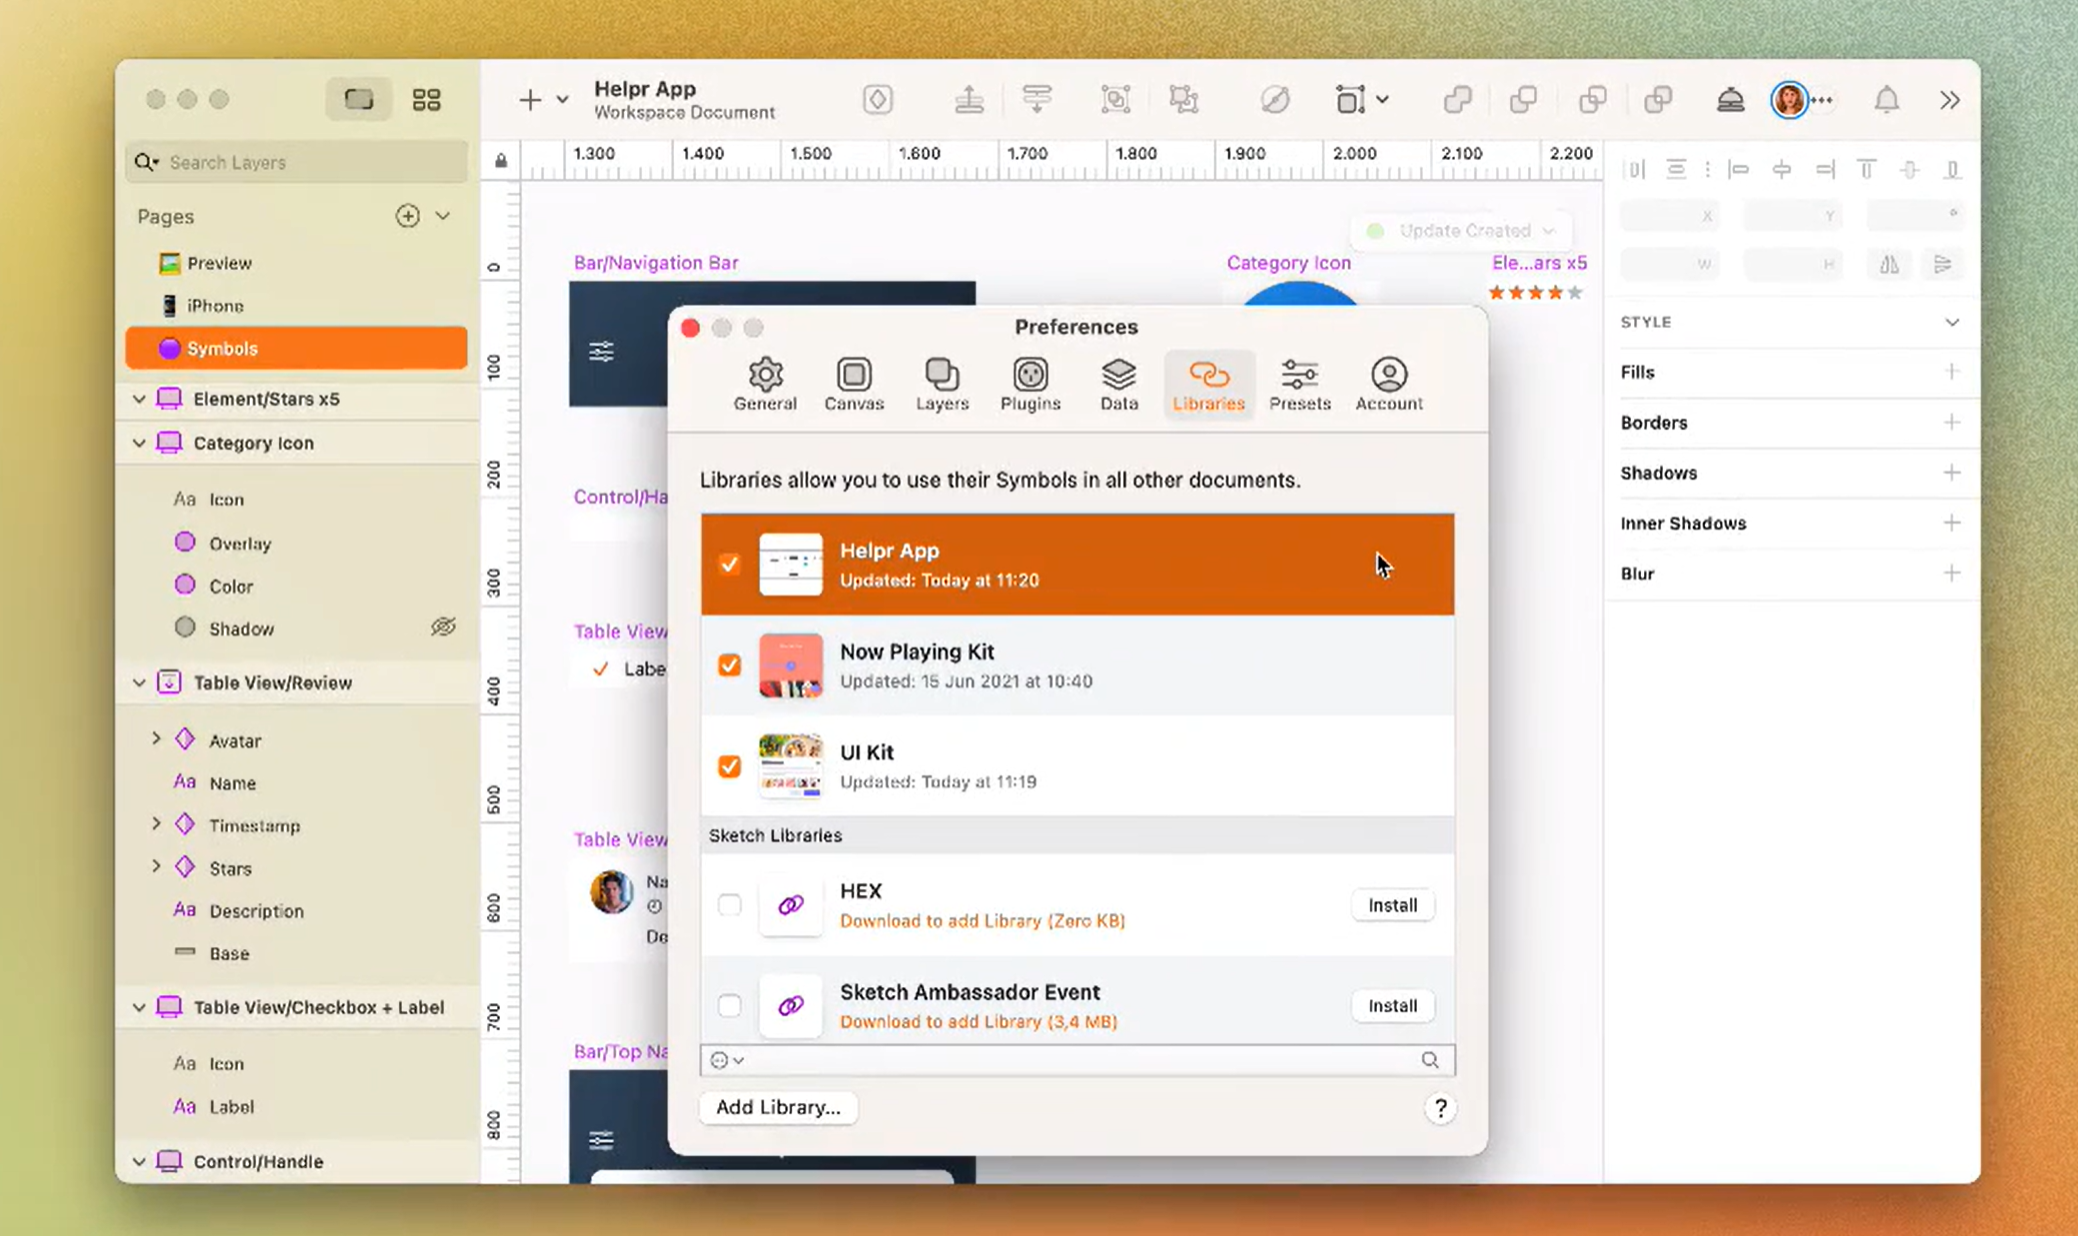Click the Ungroup toolbar icon
Image resolution: width=2078 pixels, height=1236 pixels.
click(x=1184, y=99)
